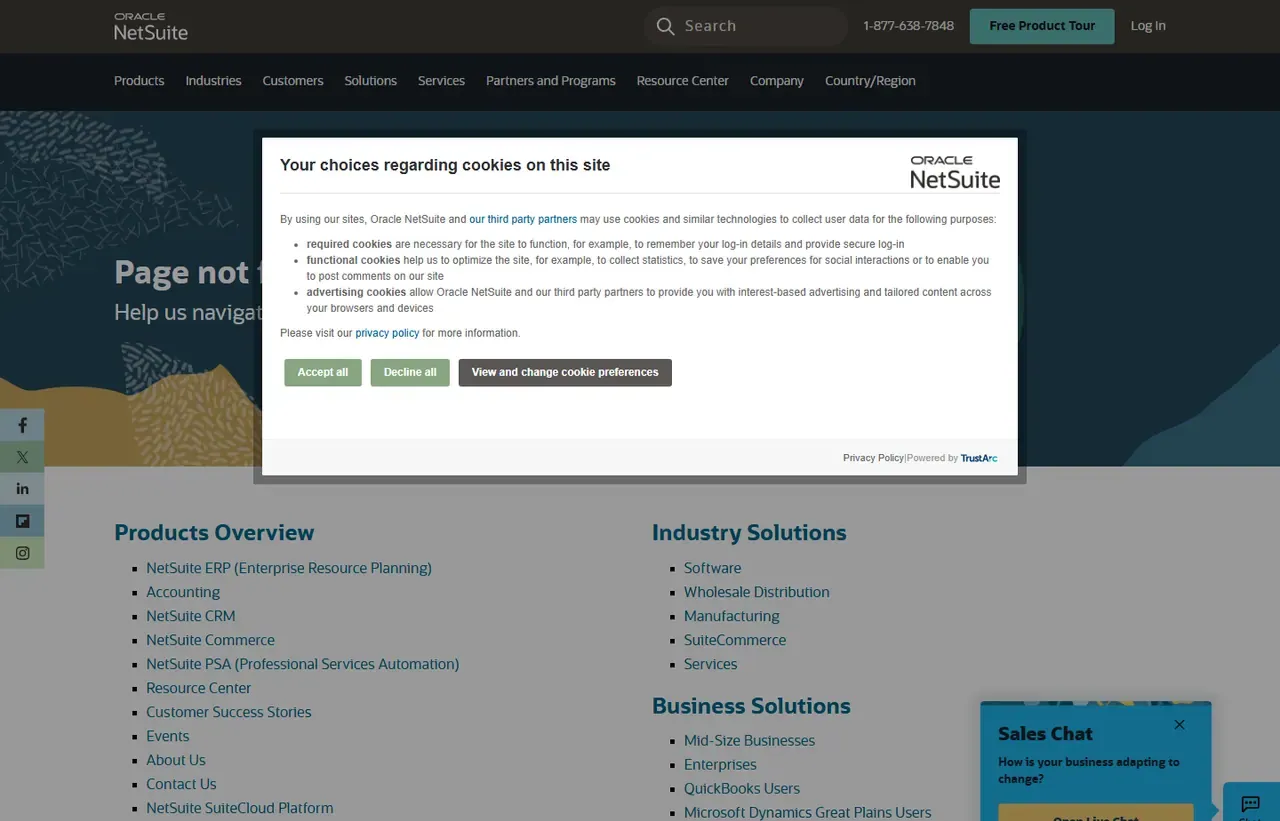Open the Enterprises link
Screen dimensions: 1280x821
(720, 765)
